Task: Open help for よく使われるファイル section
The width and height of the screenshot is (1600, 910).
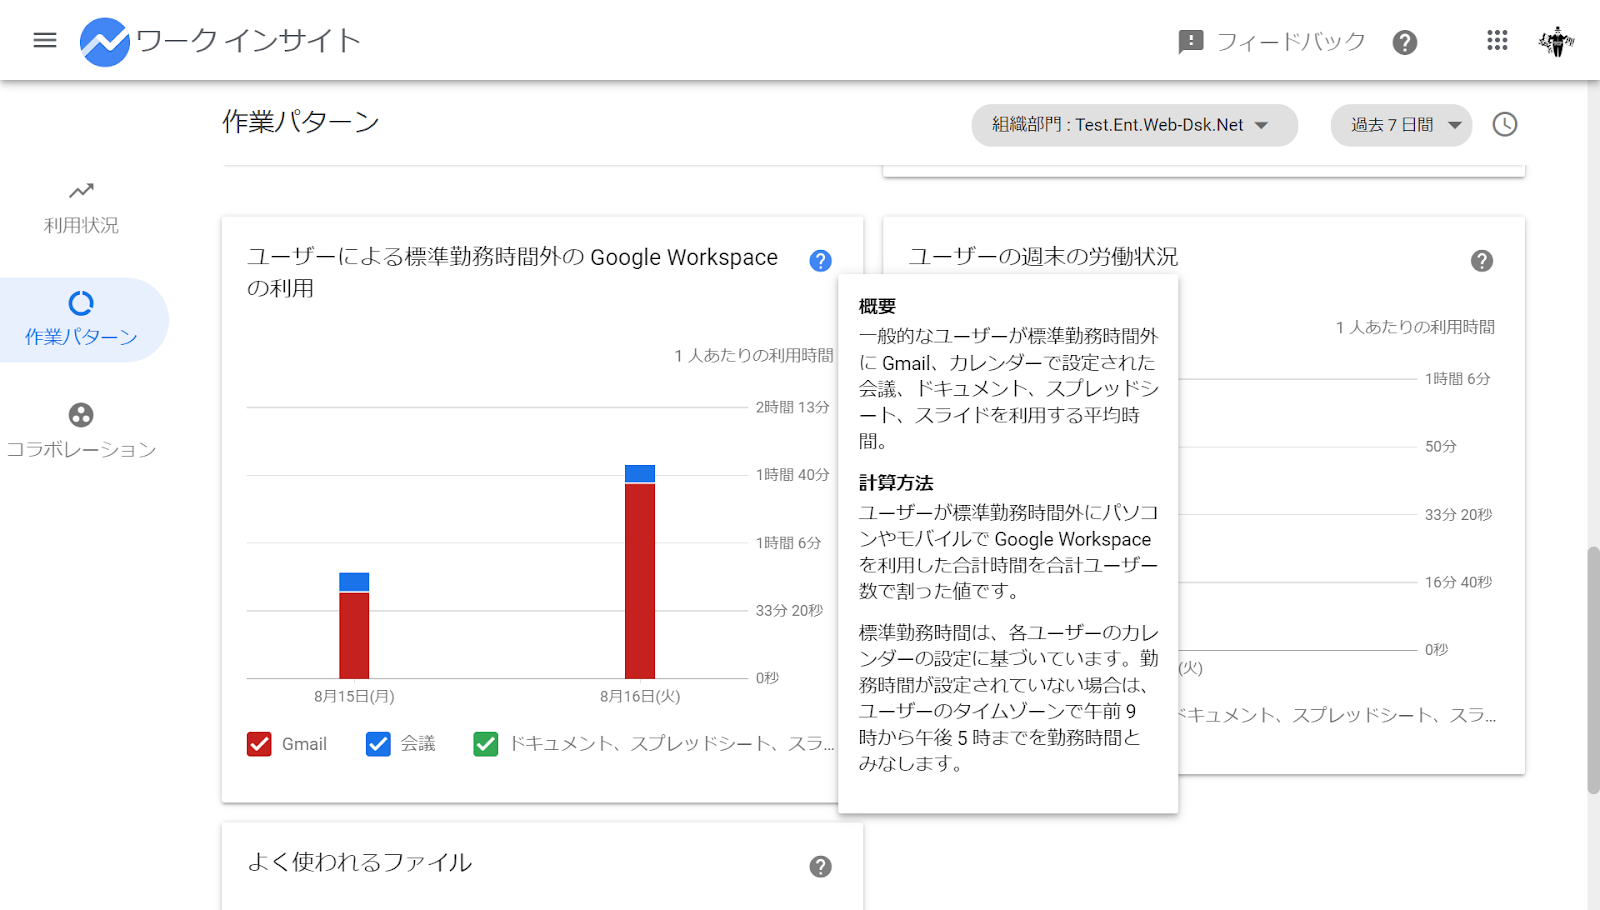Action: 820,867
